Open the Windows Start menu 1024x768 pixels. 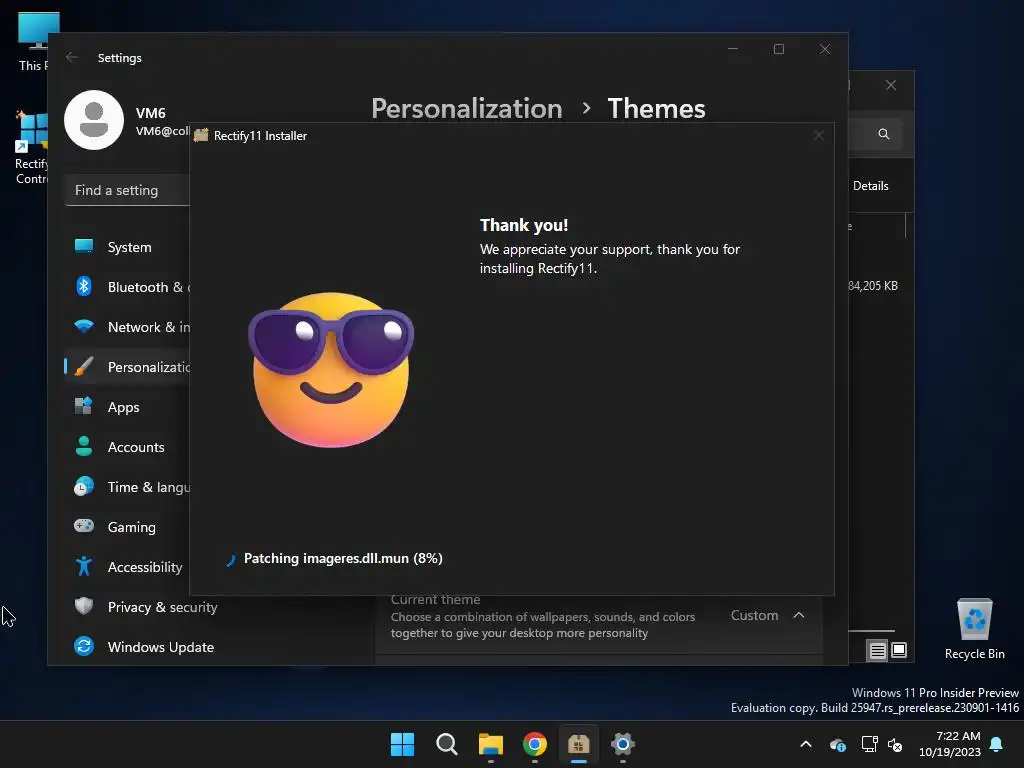402,744
